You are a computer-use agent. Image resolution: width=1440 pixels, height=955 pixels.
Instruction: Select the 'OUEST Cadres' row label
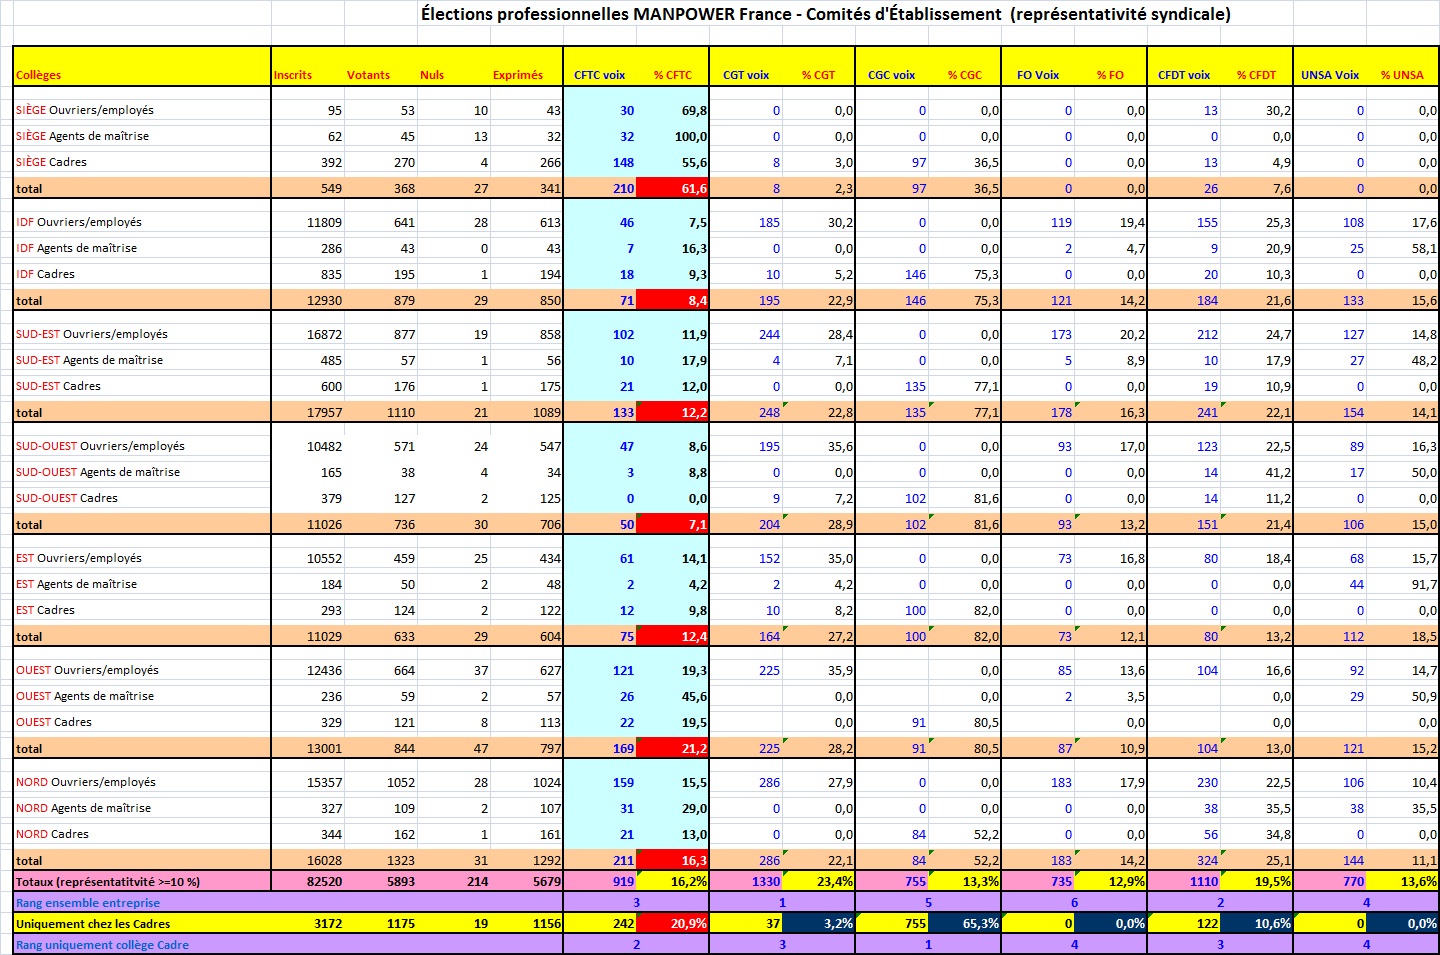pos(54,722)
